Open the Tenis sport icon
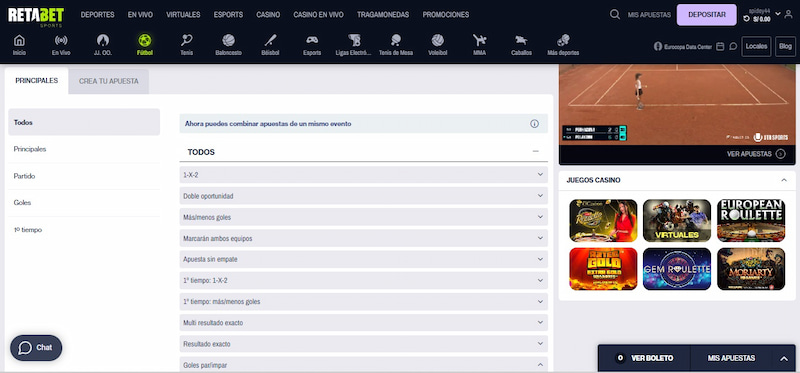 click(x=187, y=40)
